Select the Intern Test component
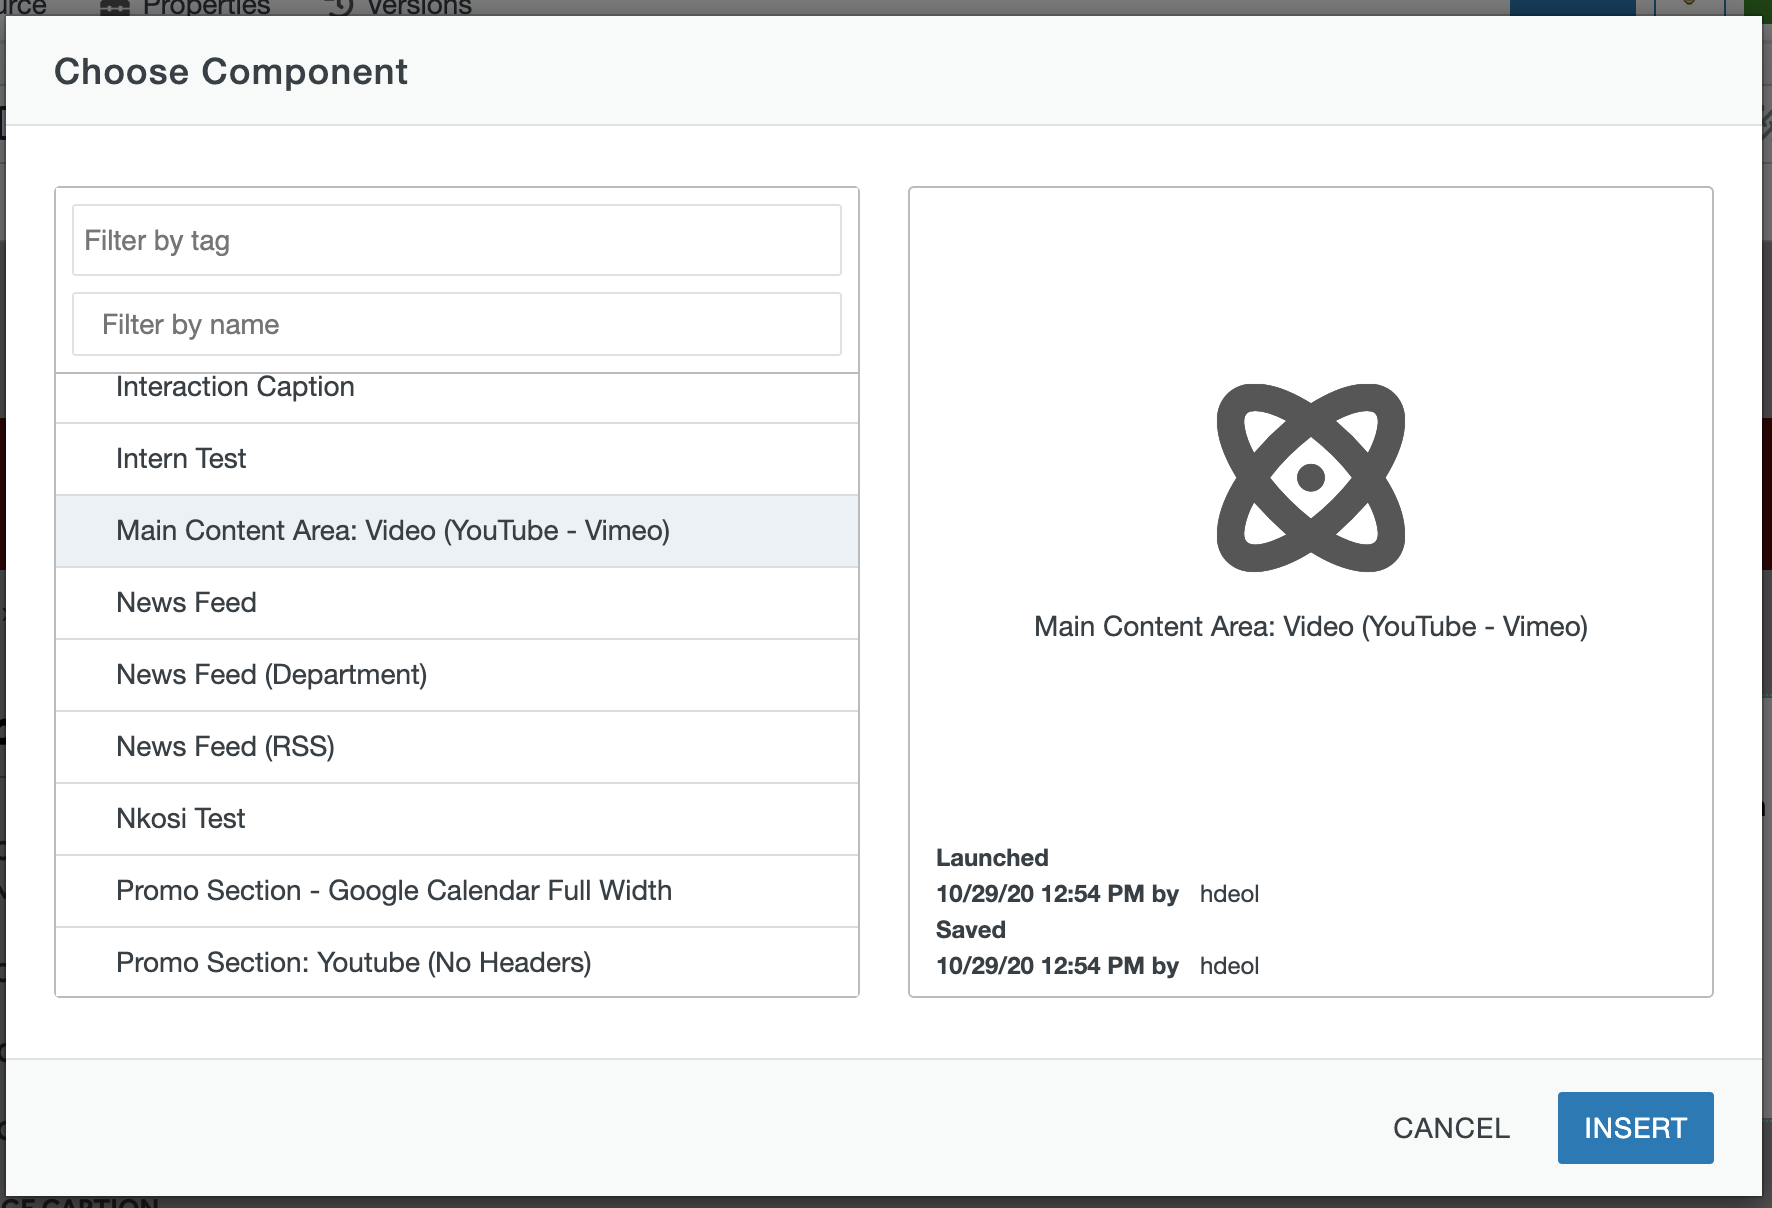Image resolution: width=1772 pixels, height=1208 pixels. [456, 459]
